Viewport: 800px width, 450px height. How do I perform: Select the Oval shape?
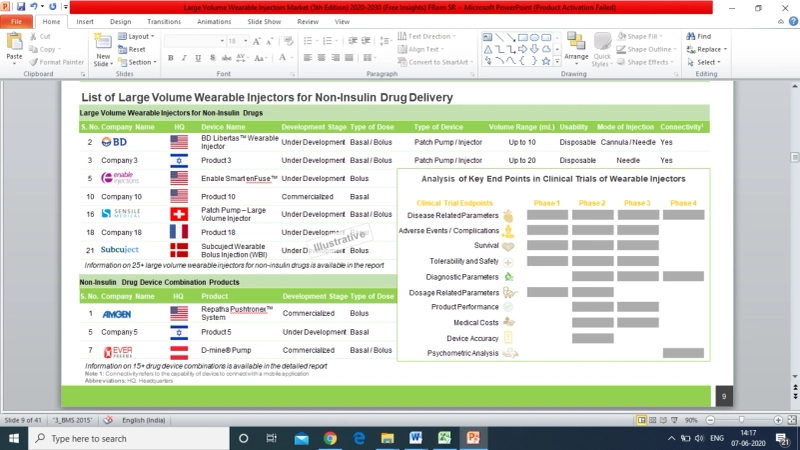point(534,37)
